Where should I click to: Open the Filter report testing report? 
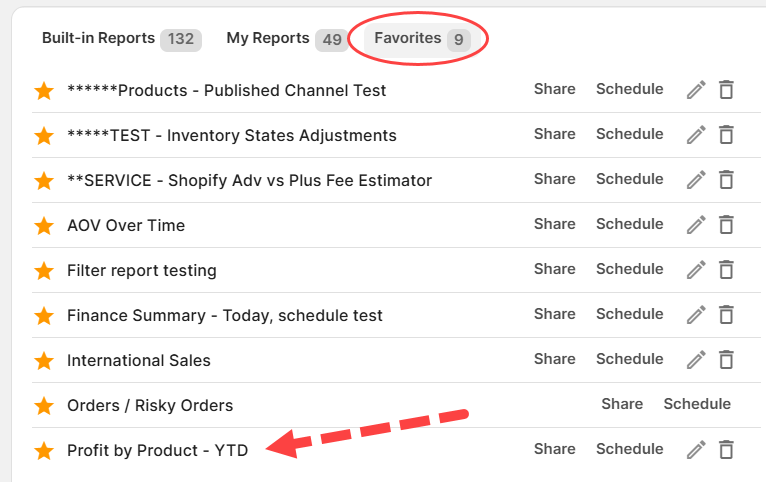tap(141, 271)
